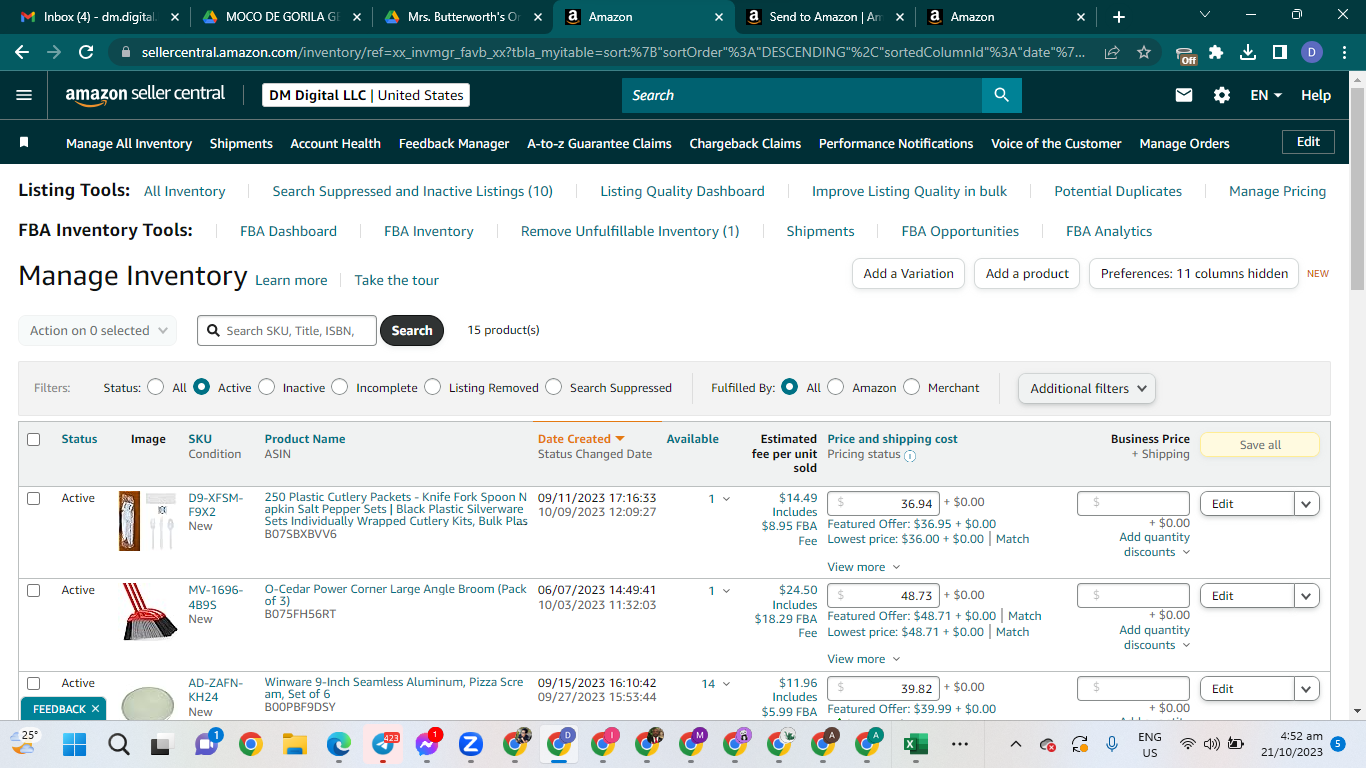Click the Pricing status info icon
Screen dimensions: 1366x768
[x=910, y=455]
